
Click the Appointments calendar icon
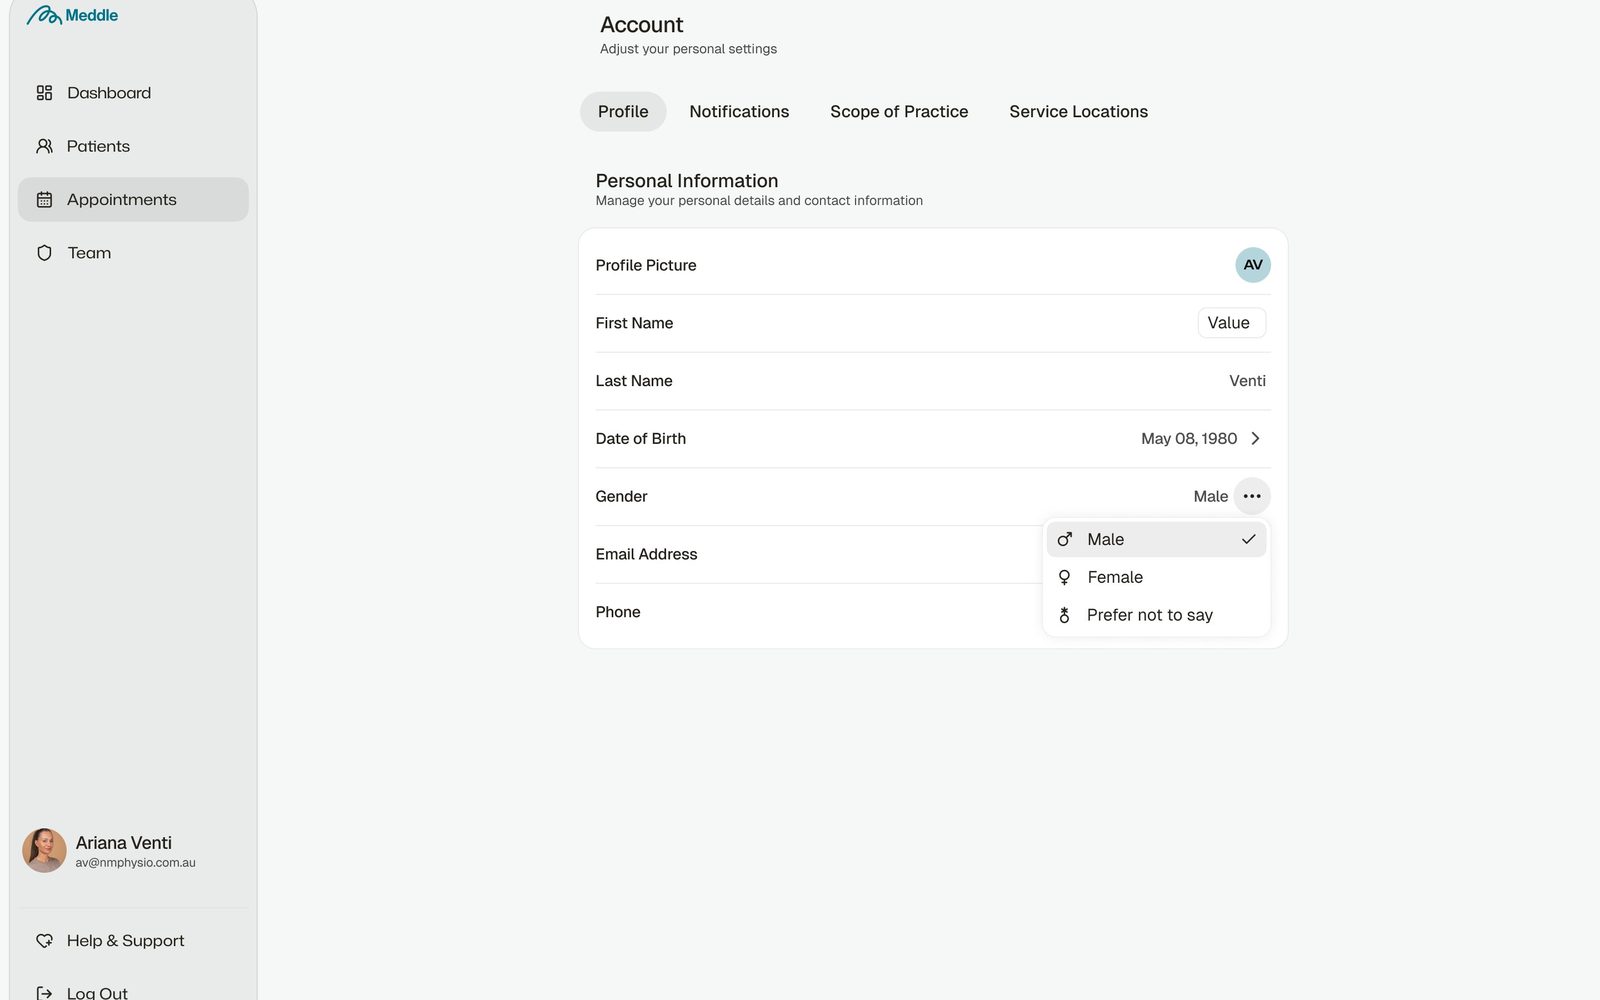coord(44,200)
